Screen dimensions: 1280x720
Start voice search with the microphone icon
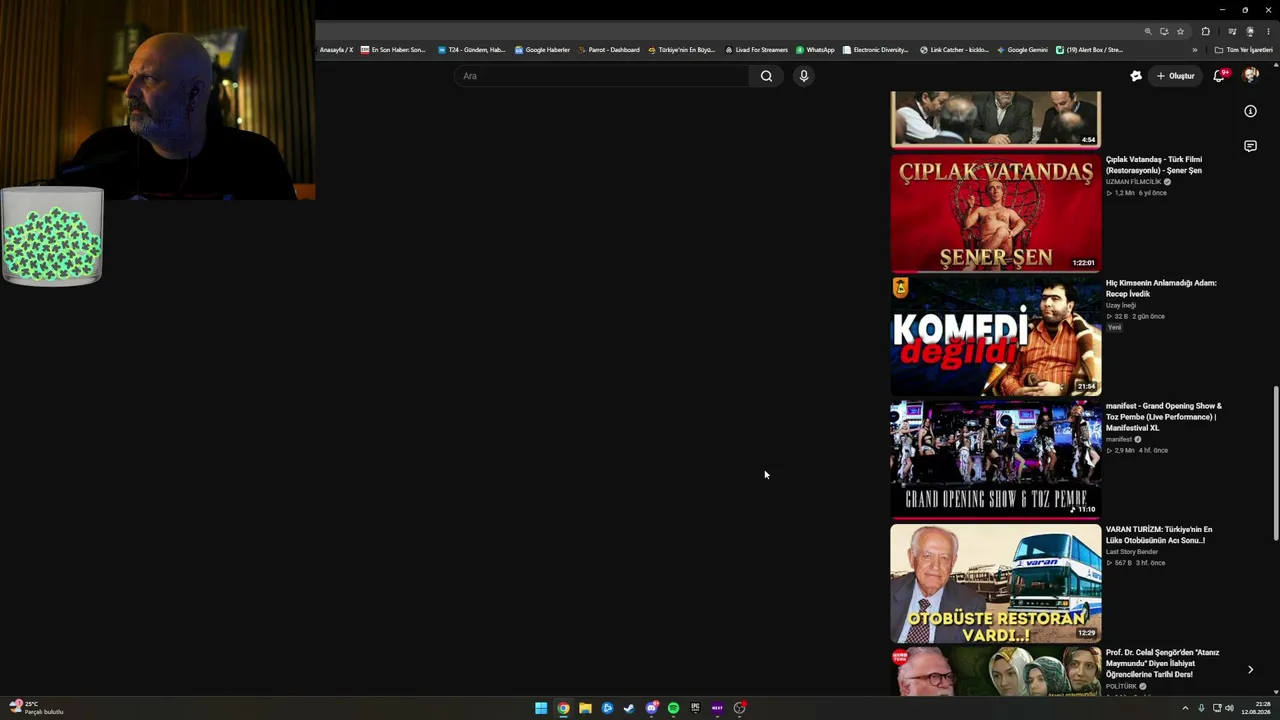pyautogui.click(x=803, y=76)
